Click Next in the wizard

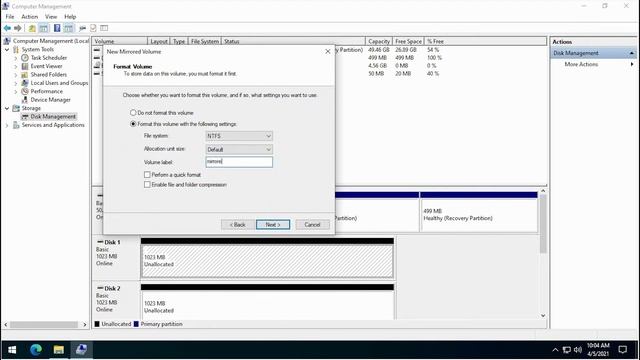[x=273, y=224]
